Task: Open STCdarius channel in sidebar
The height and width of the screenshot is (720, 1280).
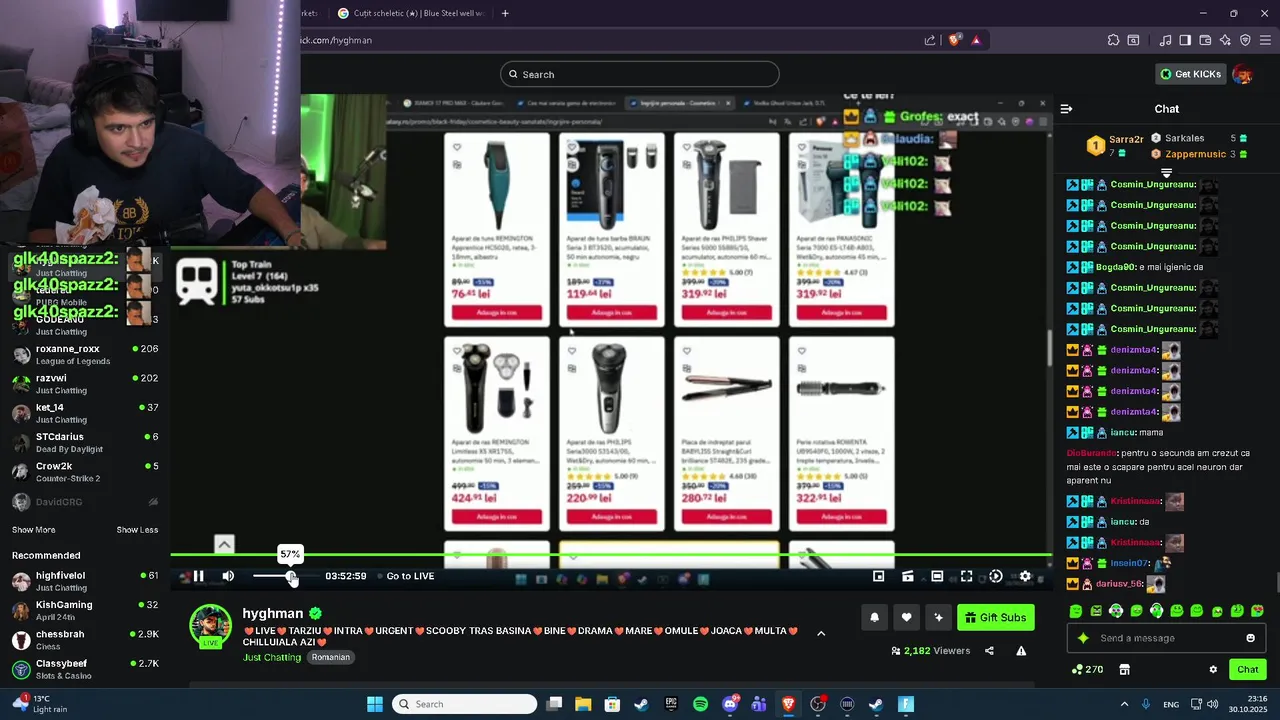Action: point(85,443)
